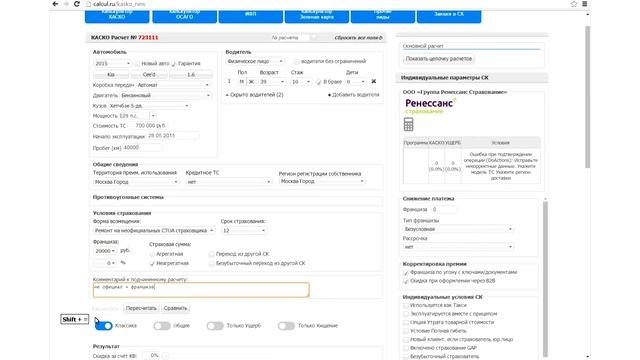
Task: Reload the browser page
Action: click(x=77, y=4)
